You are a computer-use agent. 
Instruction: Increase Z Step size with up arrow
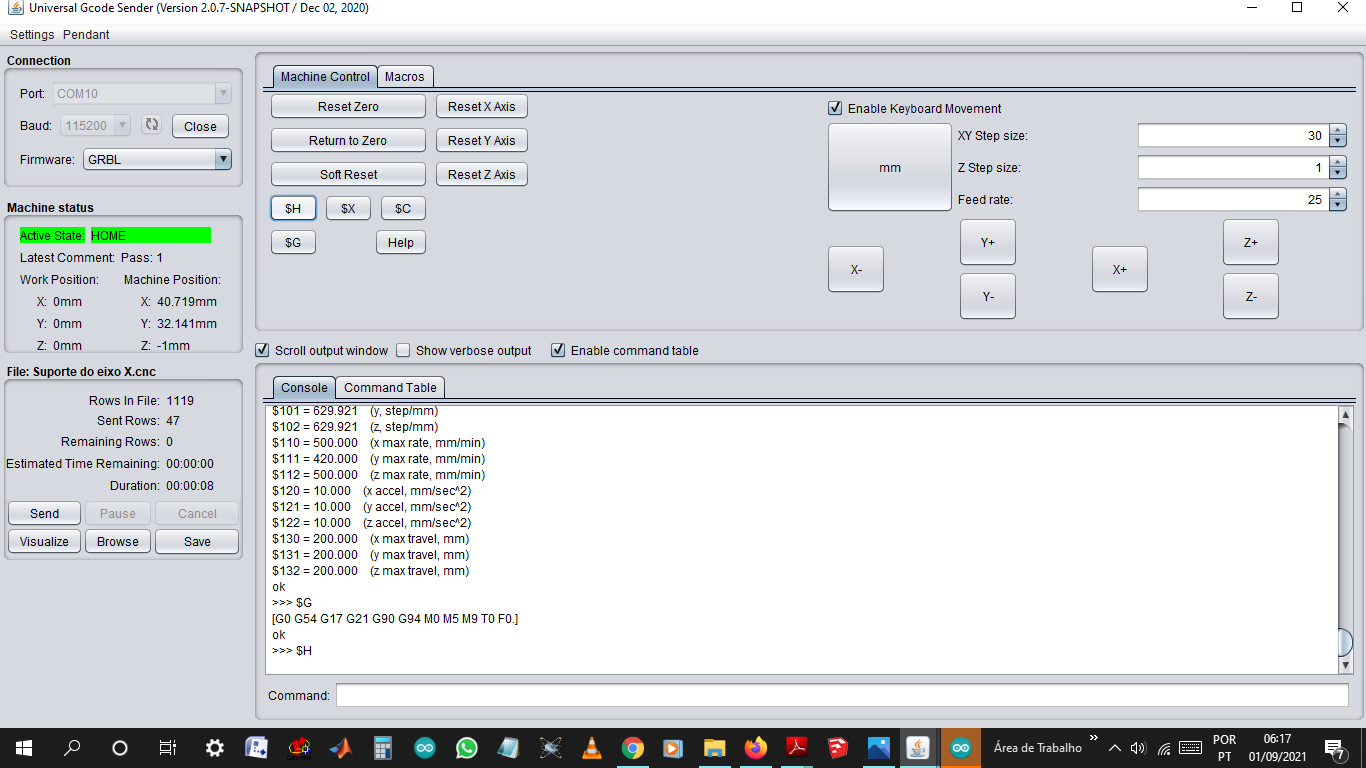[1338, 162]
